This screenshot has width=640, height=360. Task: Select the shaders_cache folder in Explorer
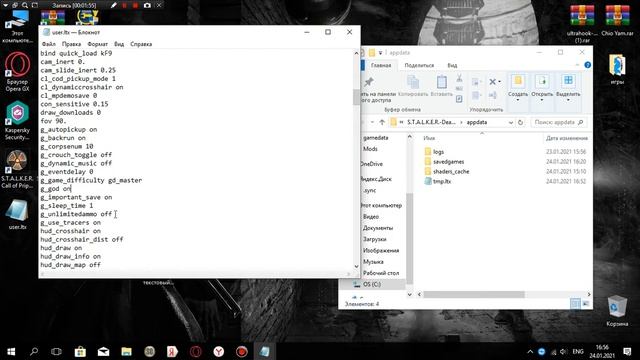click(x=451, y=171)
